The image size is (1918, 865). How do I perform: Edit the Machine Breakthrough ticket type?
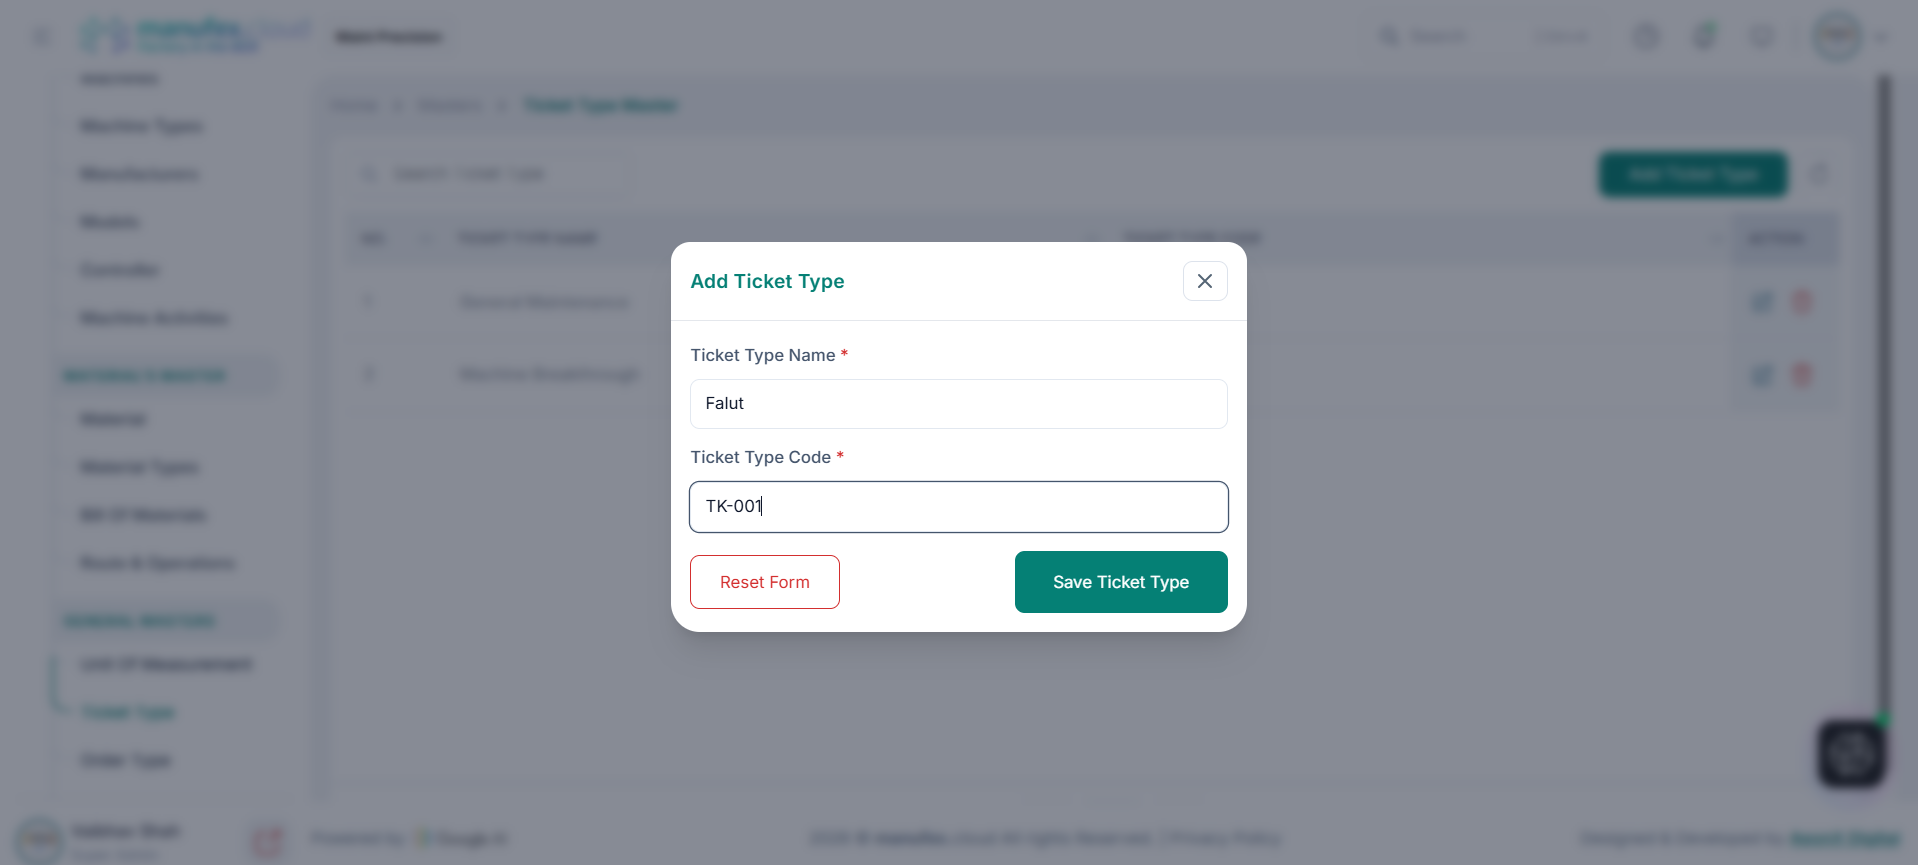pos(1762,375)
